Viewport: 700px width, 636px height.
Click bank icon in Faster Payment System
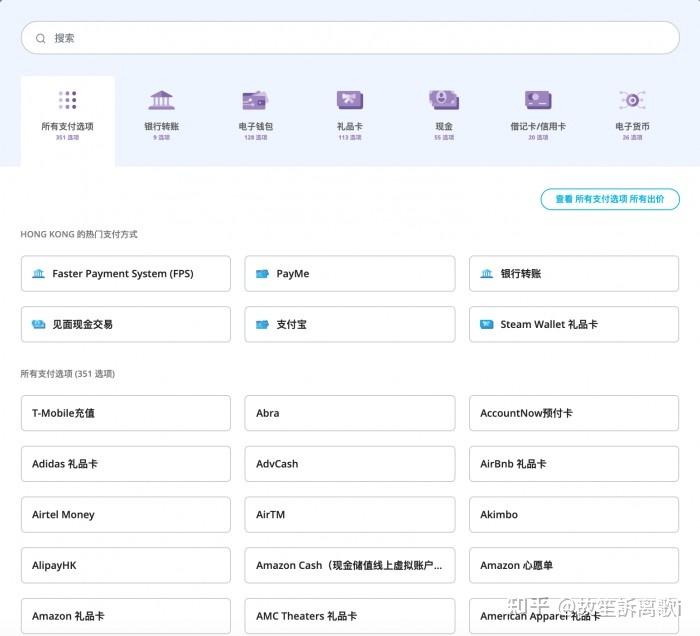[39, 274]
